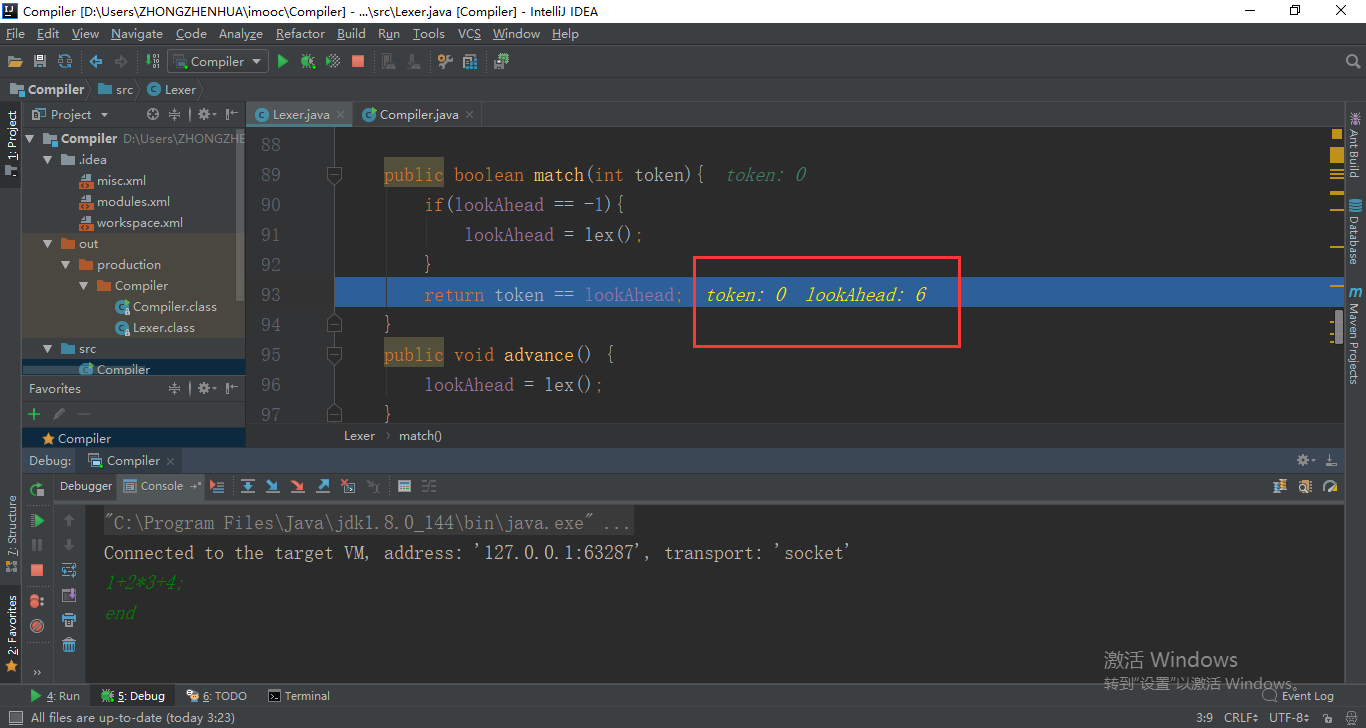The width and height of the screenshot is (1366, 728).
Task: Open the 4: Run tool window
Action: click(54, 696)
